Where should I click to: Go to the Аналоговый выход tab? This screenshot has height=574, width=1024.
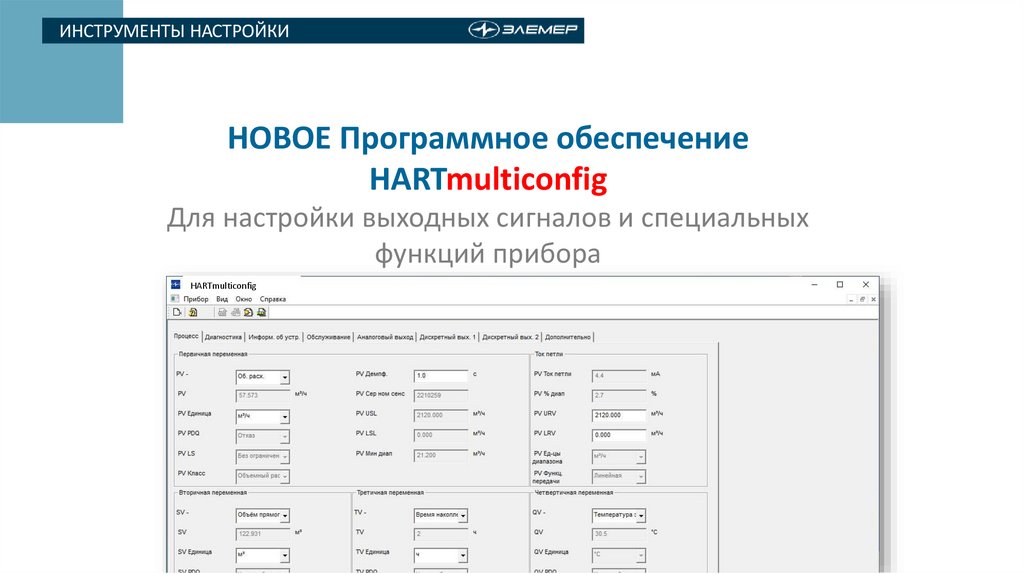(385, 337)
